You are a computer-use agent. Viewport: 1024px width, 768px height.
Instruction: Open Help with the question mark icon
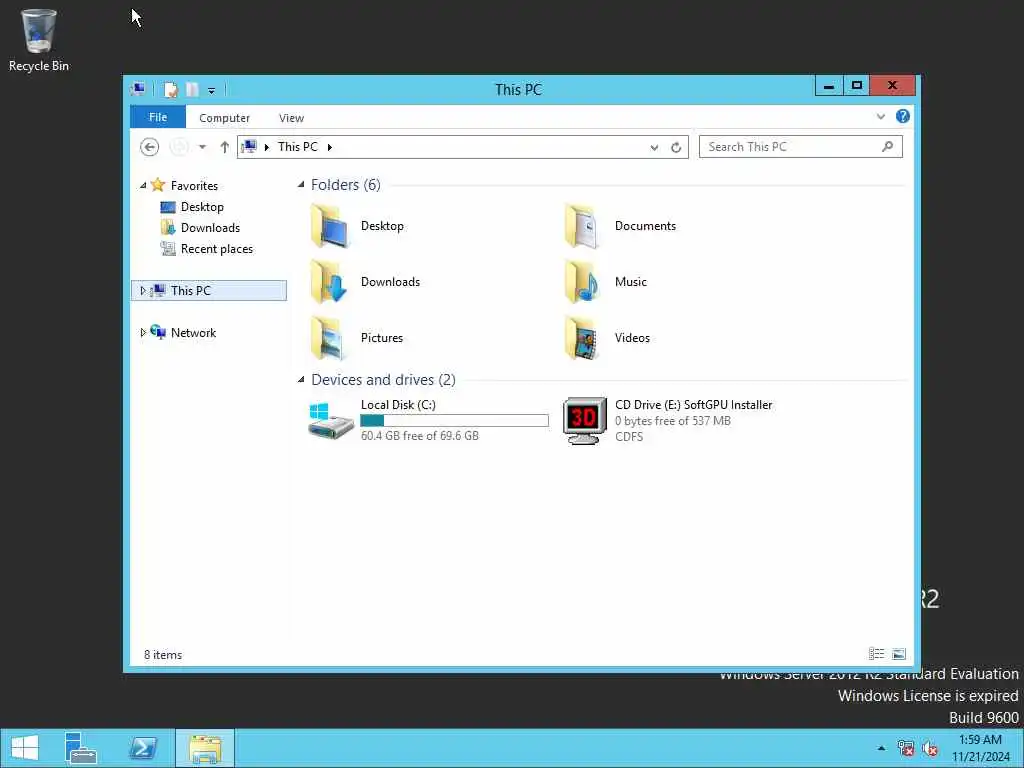(903, 116)
